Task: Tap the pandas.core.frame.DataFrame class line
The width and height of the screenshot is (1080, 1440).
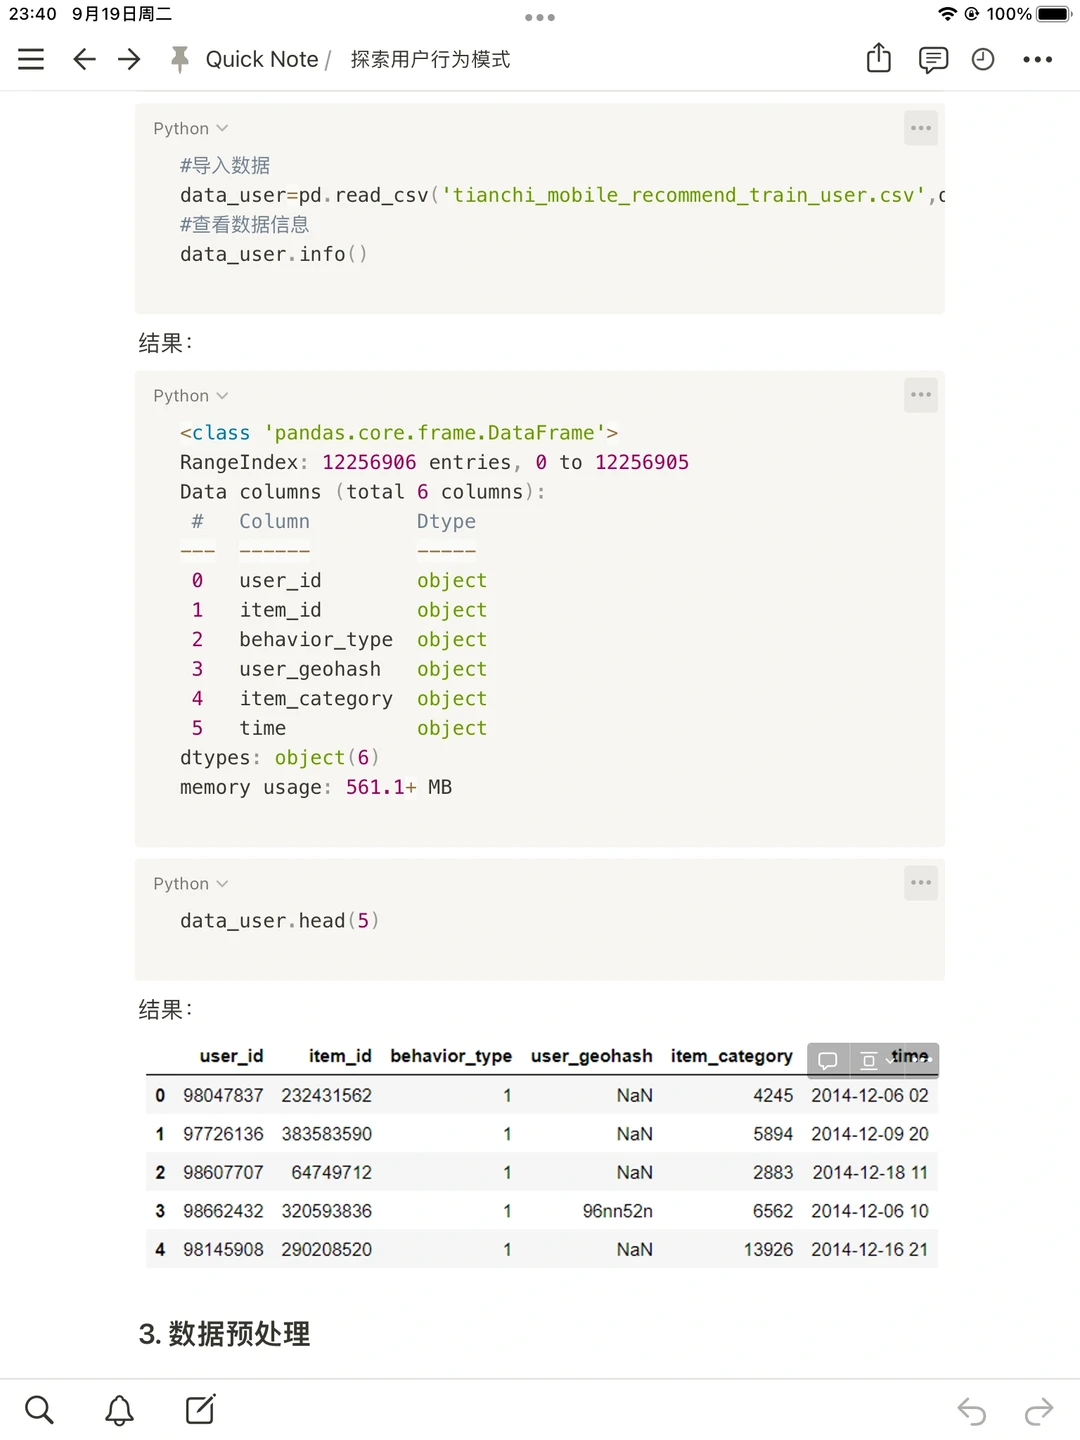Action: tap(399, 433)
